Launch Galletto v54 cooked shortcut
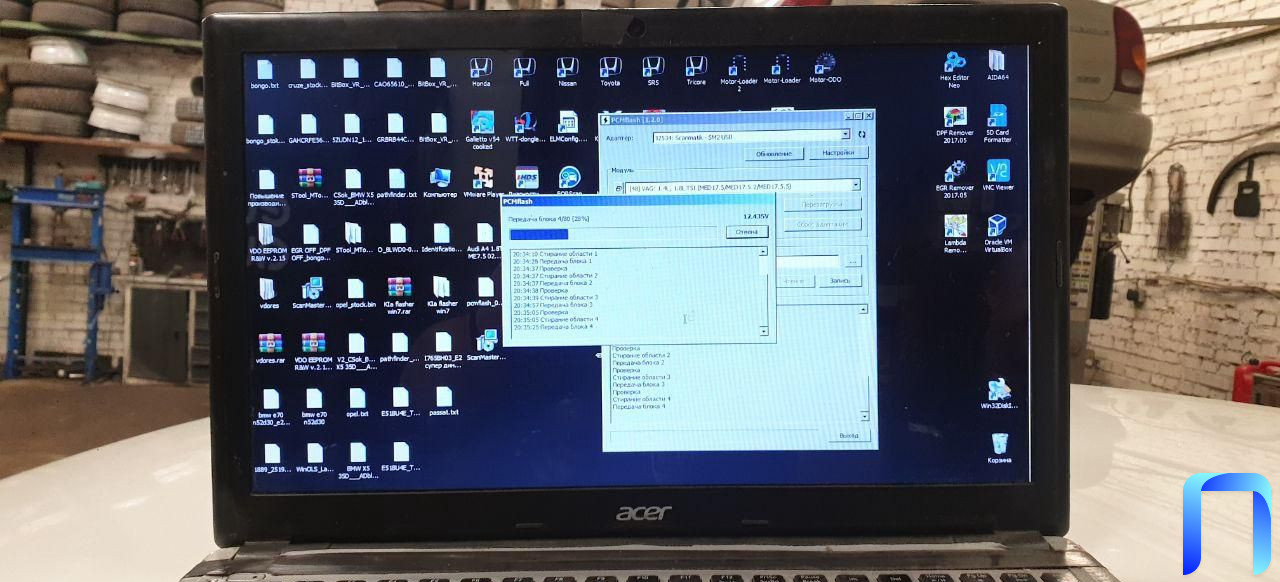The width and height of the screenshot is (1280, 582). click(482, 129)
